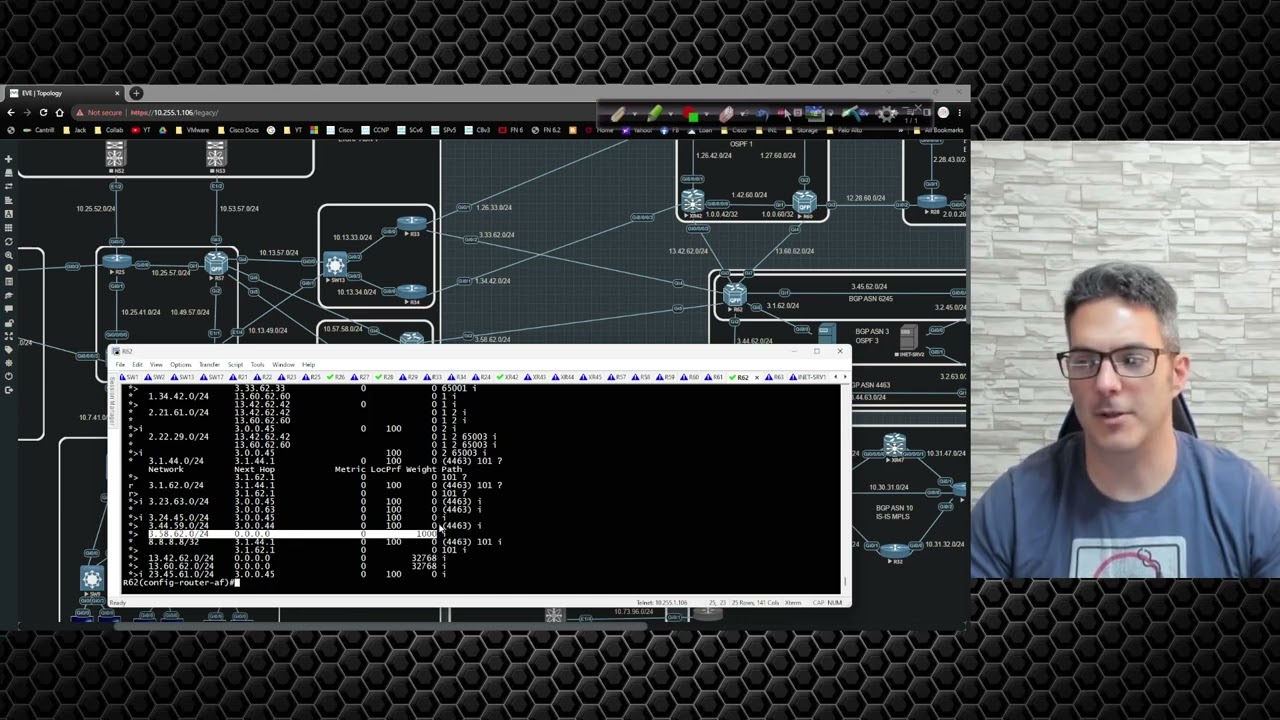Viewport: 1280px width, 720px height.
Task: Open the Transfer menu in SecureCRT
Action: 209,365
